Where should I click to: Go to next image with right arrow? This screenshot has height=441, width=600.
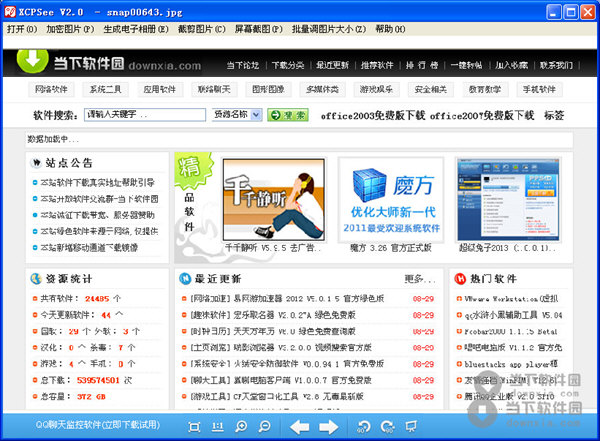[x=328, y=426]
